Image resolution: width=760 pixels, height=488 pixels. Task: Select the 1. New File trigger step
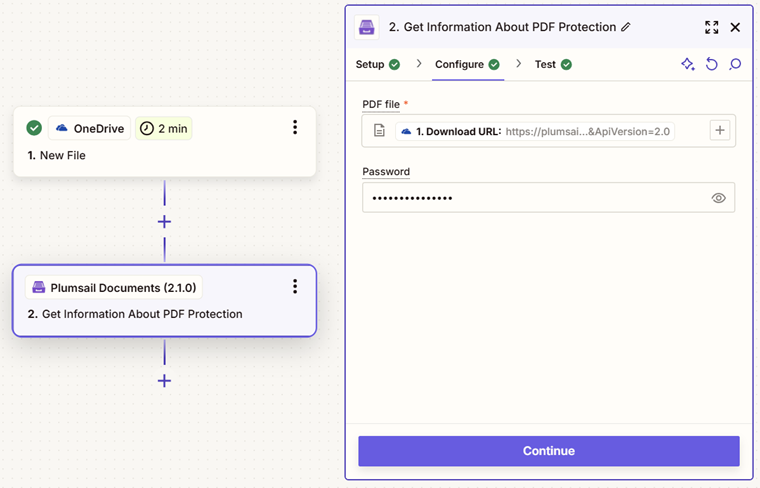coord(165,142)
